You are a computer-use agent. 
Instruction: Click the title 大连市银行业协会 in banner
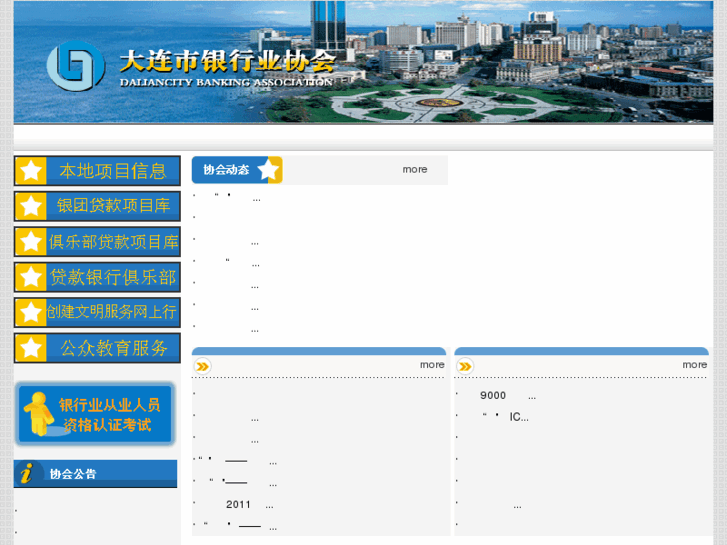click(x=227, y=62)
